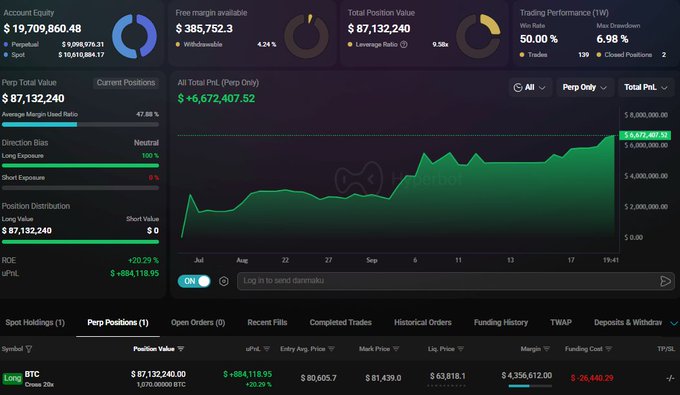The image size is (680, 395).
Task: Click the Withdrawable 4.24 % entry
Action: [x=226, y=44]
